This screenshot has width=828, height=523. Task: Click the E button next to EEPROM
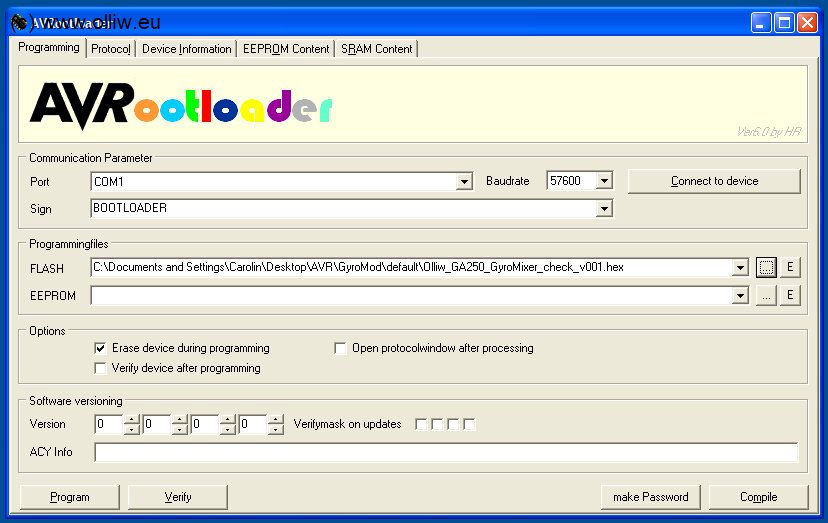789,295
